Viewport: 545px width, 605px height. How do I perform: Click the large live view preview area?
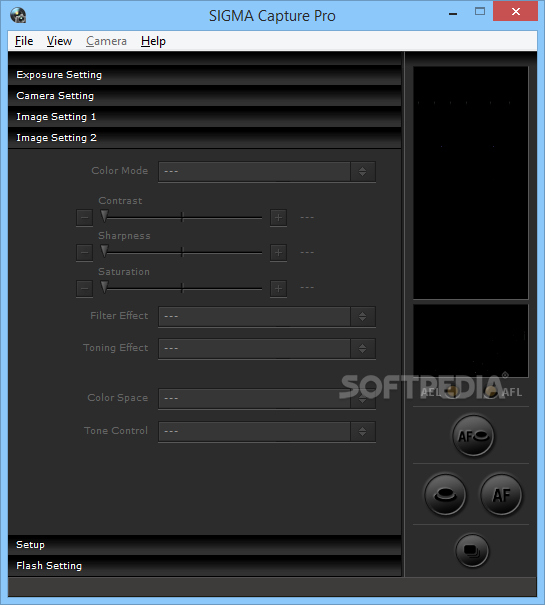pos(471,183)
